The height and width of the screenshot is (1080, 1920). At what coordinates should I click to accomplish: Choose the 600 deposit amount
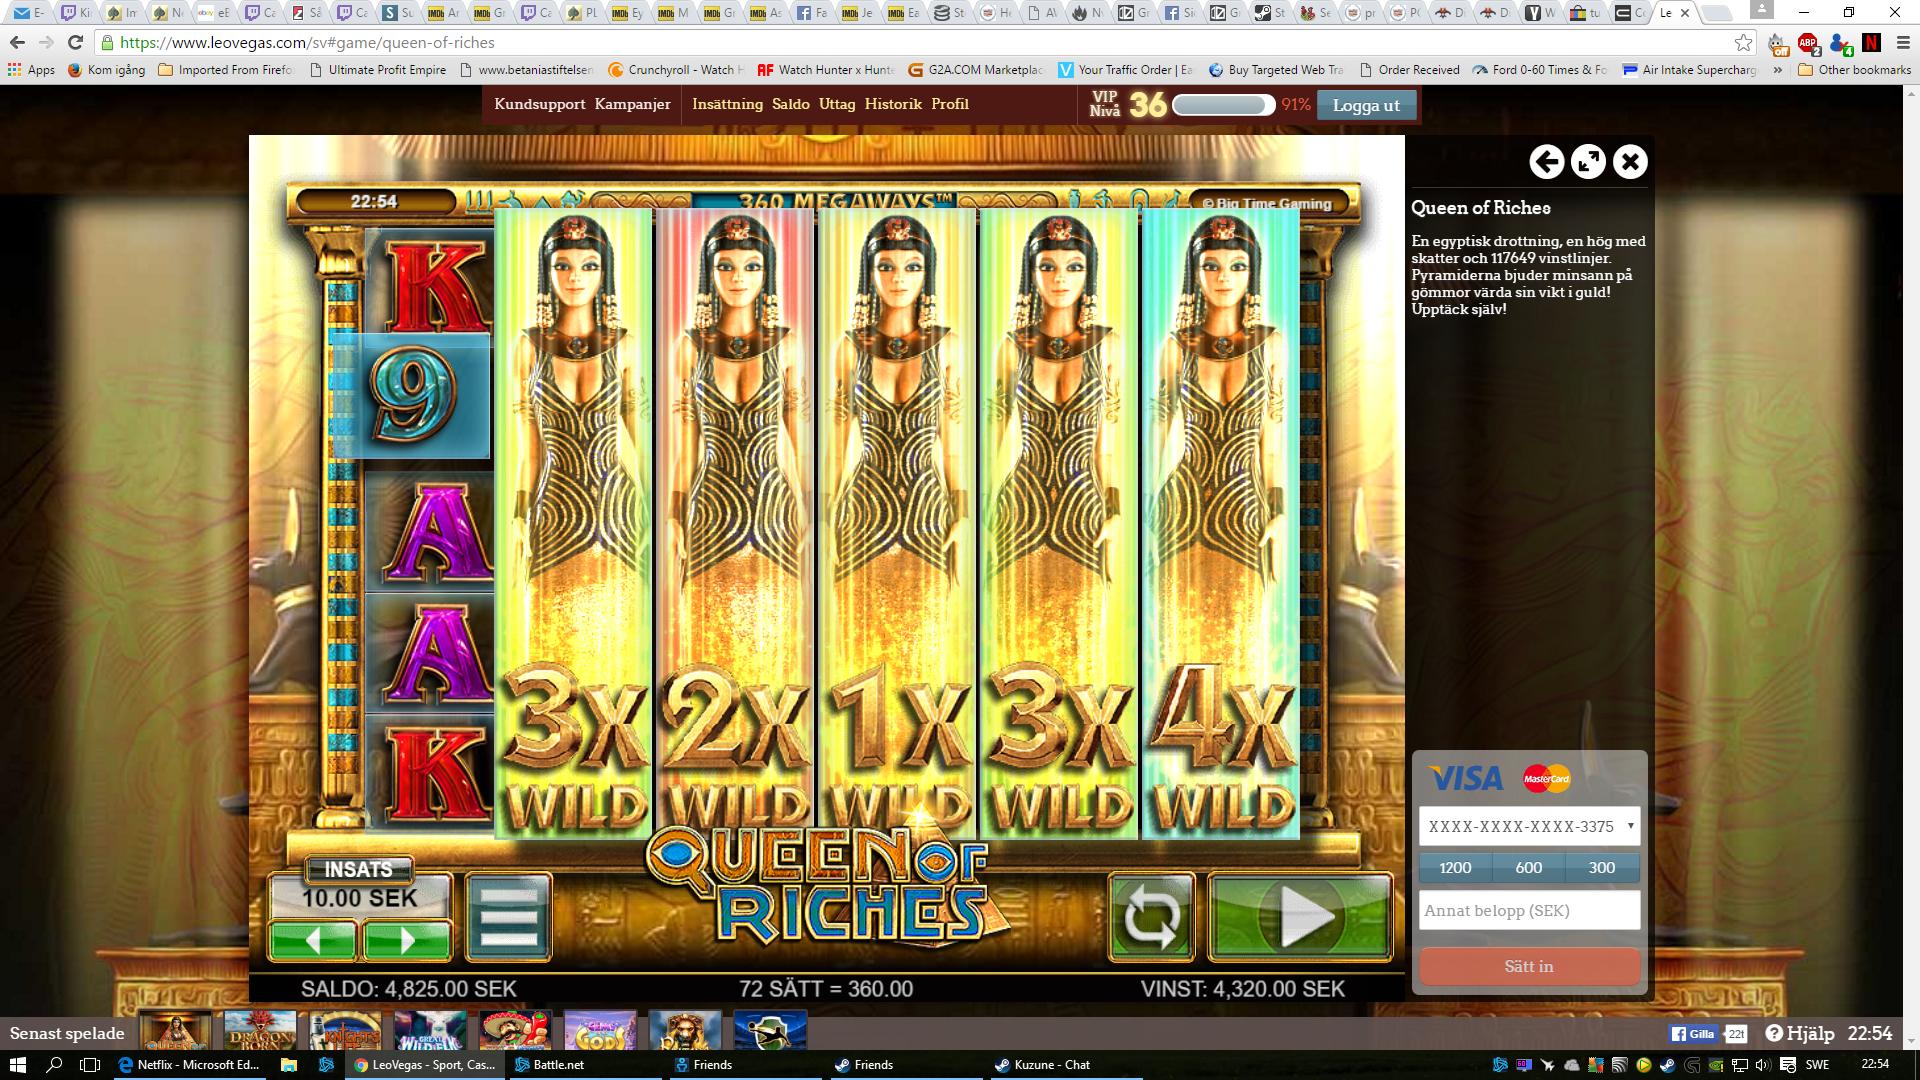click(1529, 868)
